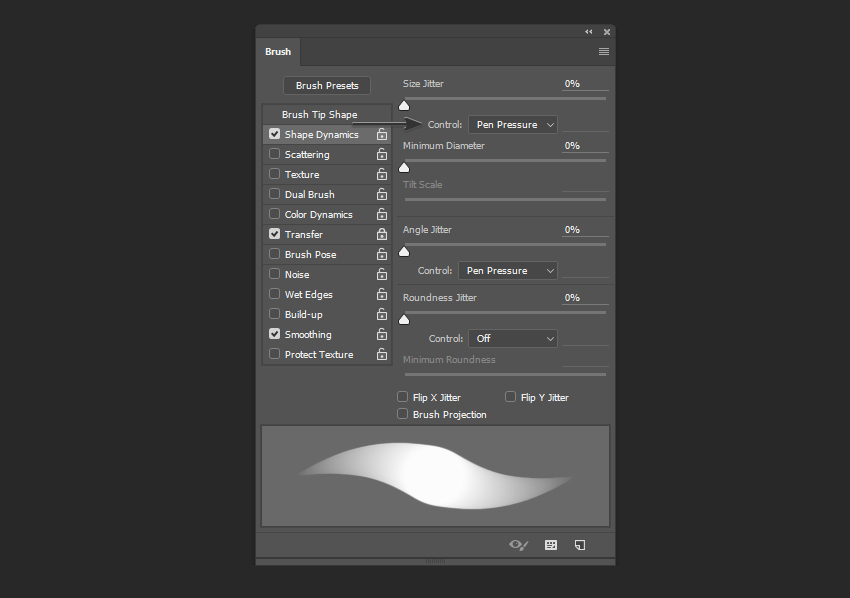Viewport: 850px width, 598px height.
Task: Select the Scattering row label
Action: pyautogui.click(x=307, y=155)
